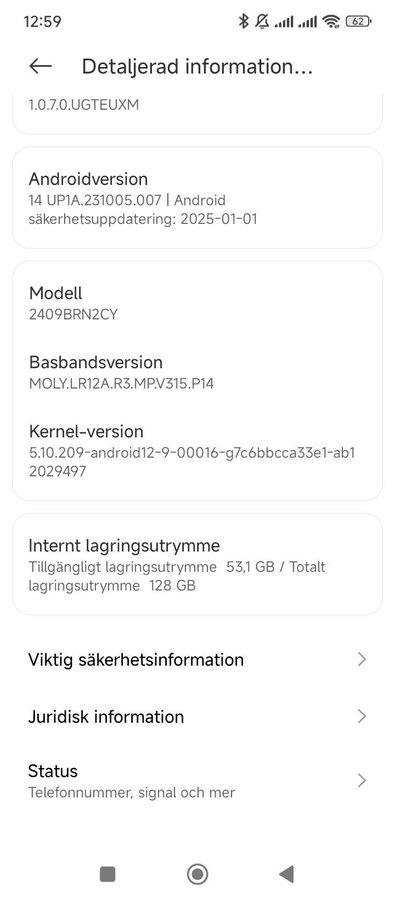
Task: Open Juridisk information entry
Action: pos(198,717)
